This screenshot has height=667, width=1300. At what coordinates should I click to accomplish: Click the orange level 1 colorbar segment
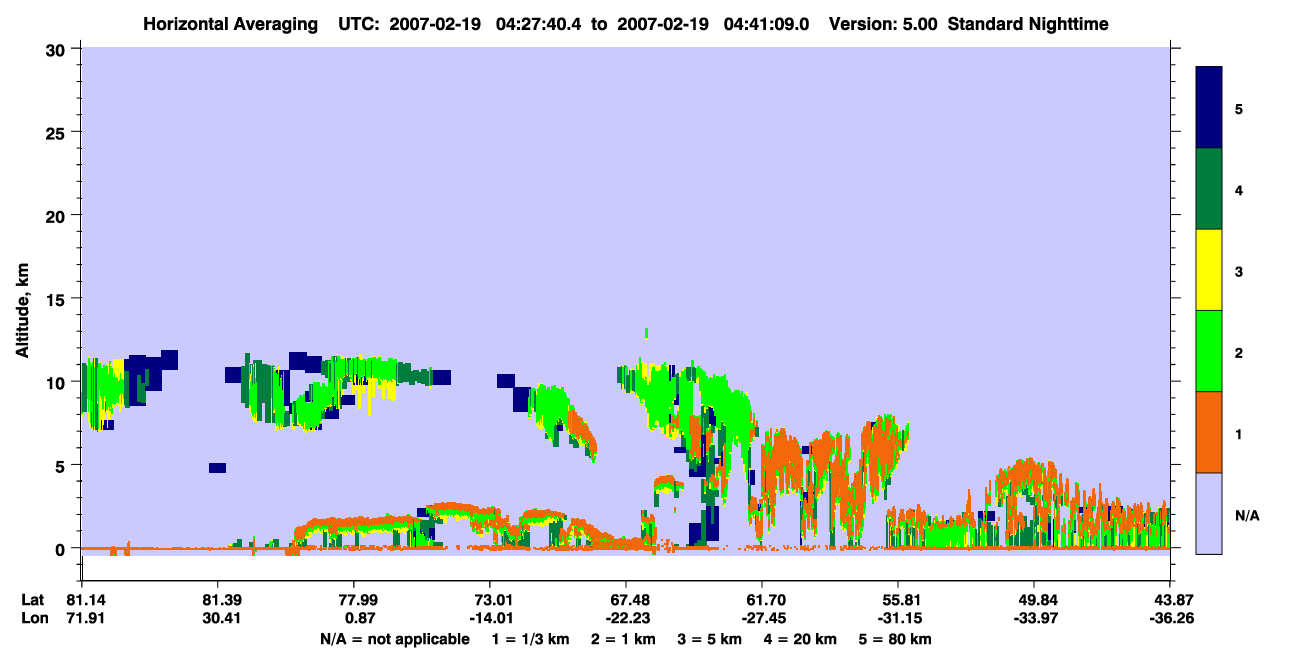coord(1209,432)
